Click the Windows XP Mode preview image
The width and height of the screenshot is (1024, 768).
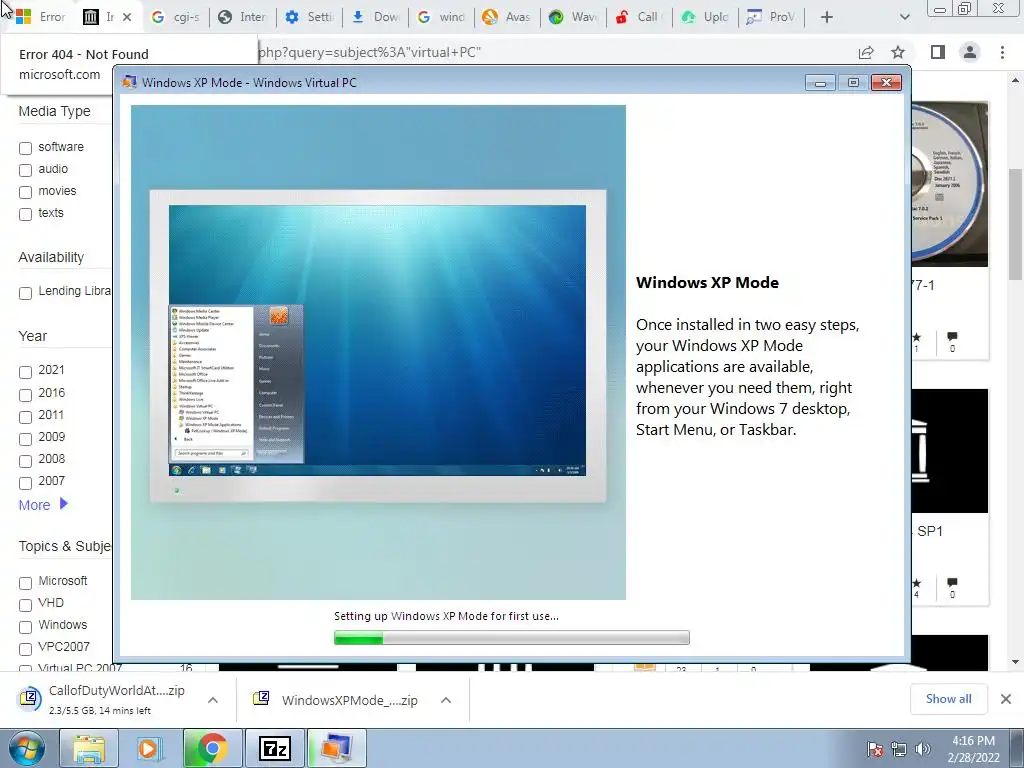click(378, 352)
